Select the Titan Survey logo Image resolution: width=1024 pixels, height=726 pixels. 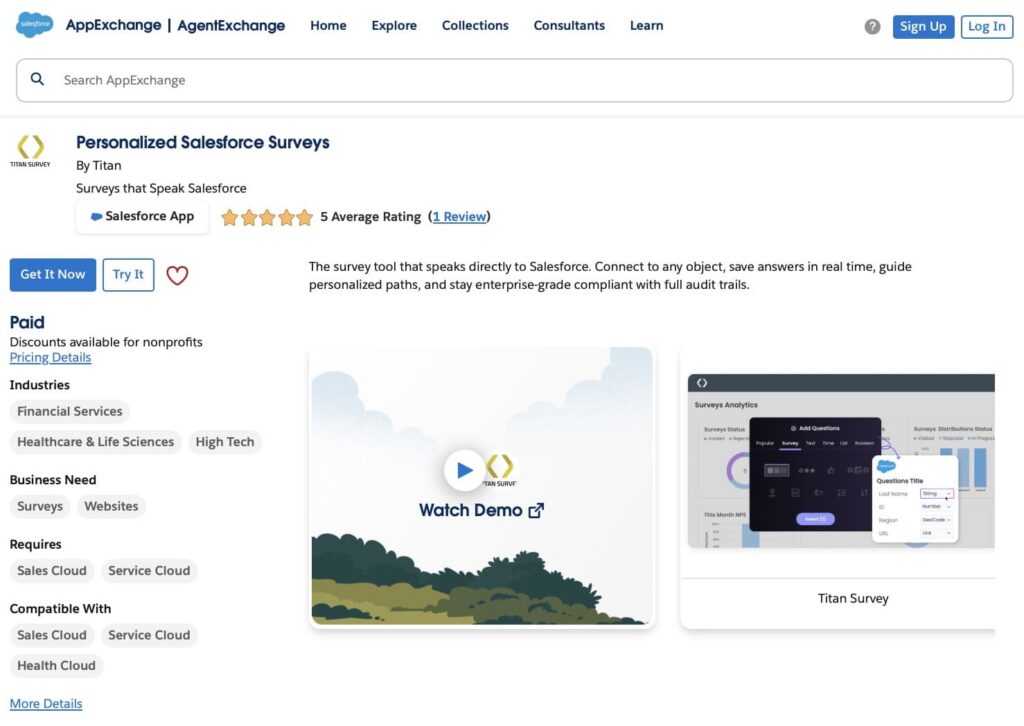pyautogui.click(x=29, y=150)
